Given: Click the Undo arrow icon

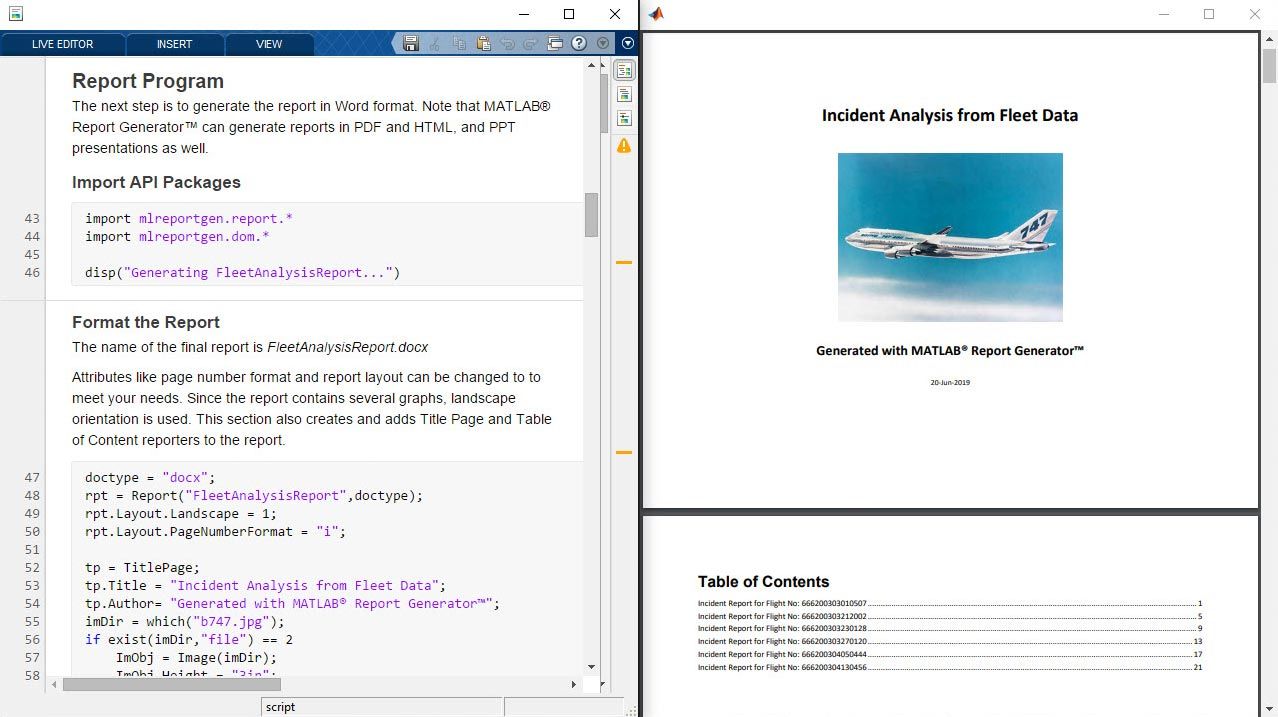Looking at the screenshot, I should point(507,43).
